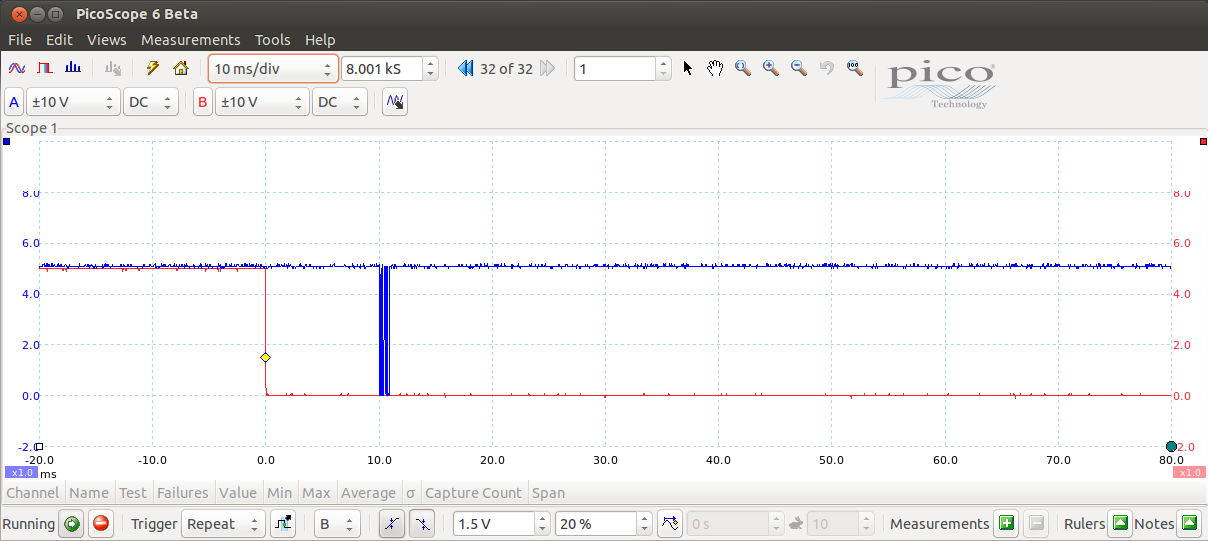
Task: Click the auto setup lightning icon
Action: click(152, 68)
